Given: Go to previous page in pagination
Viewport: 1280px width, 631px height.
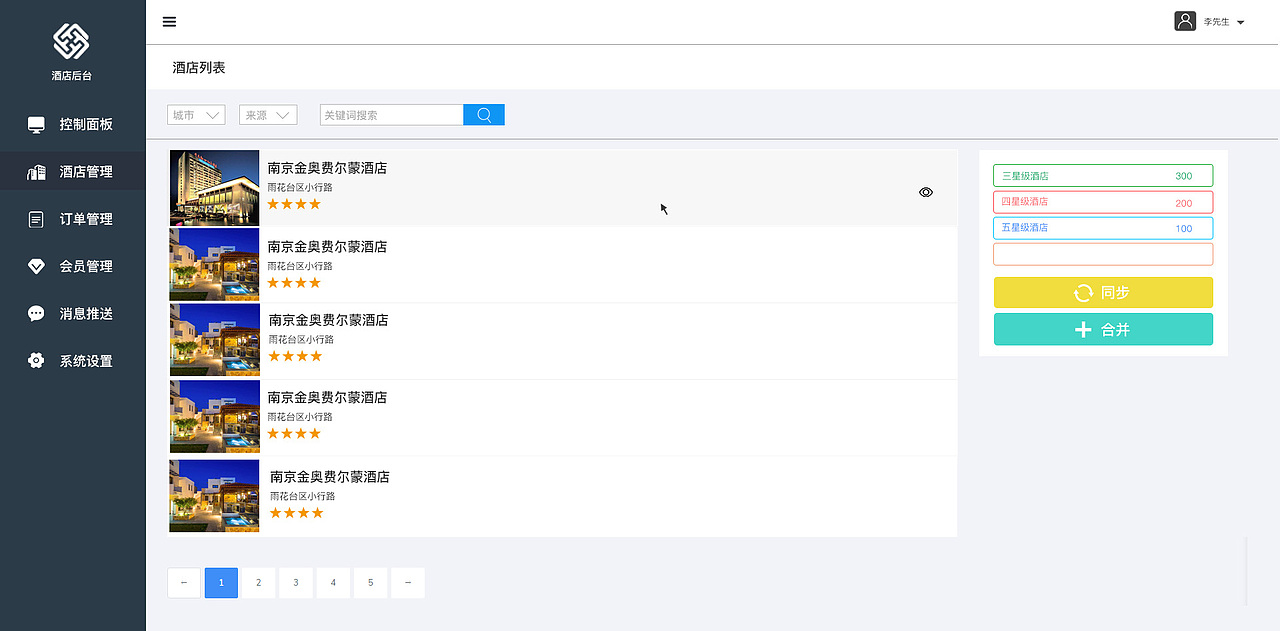Looking at the screenshot, I should click(184, 583).
